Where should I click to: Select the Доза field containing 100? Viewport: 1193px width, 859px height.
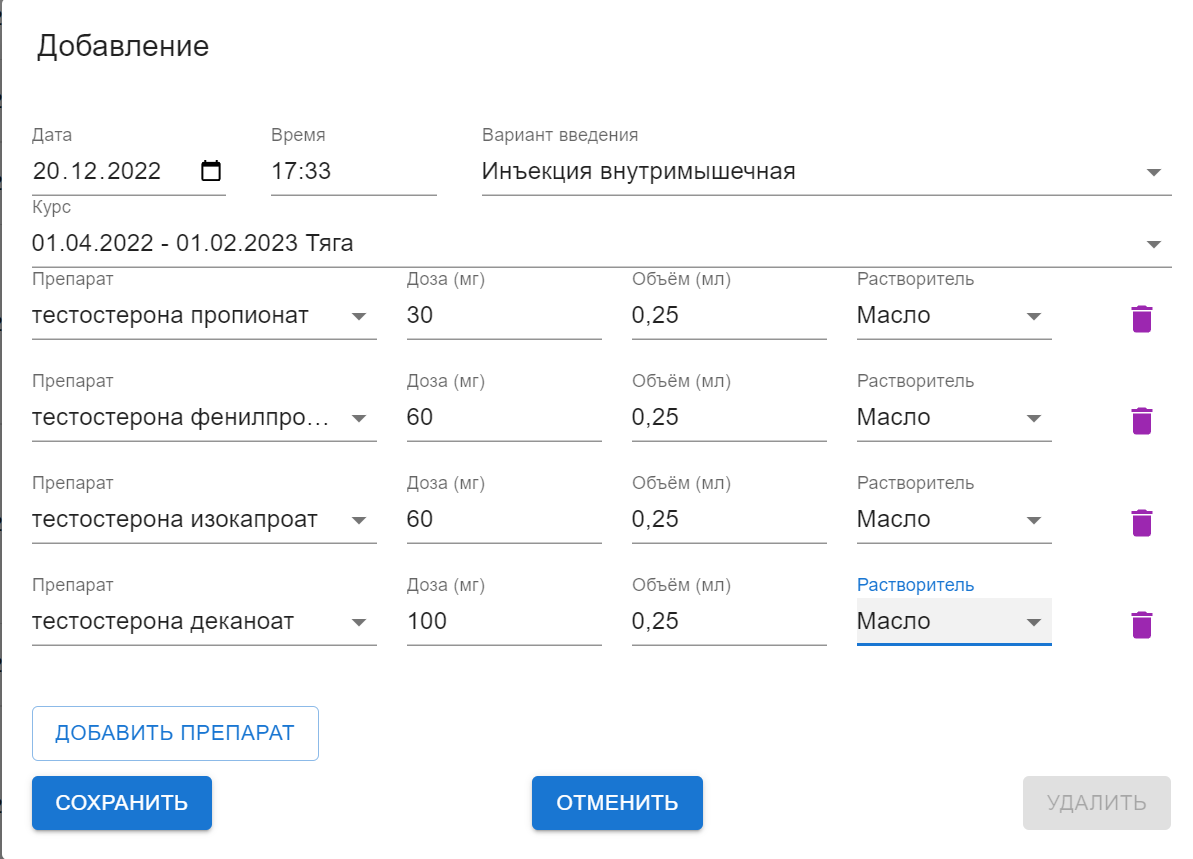[x=500, y=621]
